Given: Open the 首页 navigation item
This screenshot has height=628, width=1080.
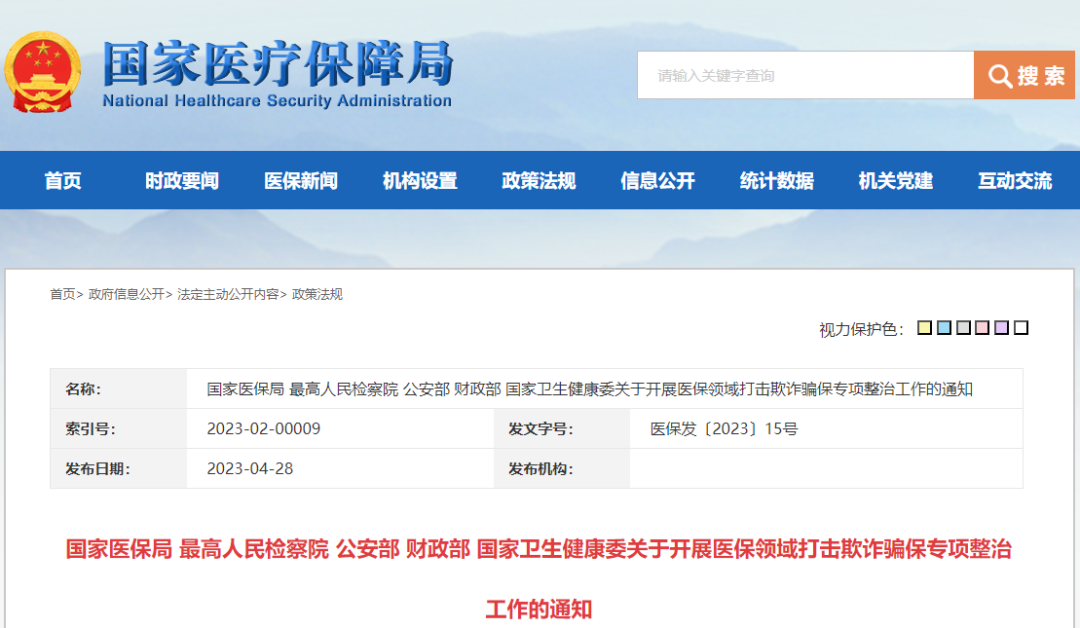Looking at the screenshot, I should 63,180.
